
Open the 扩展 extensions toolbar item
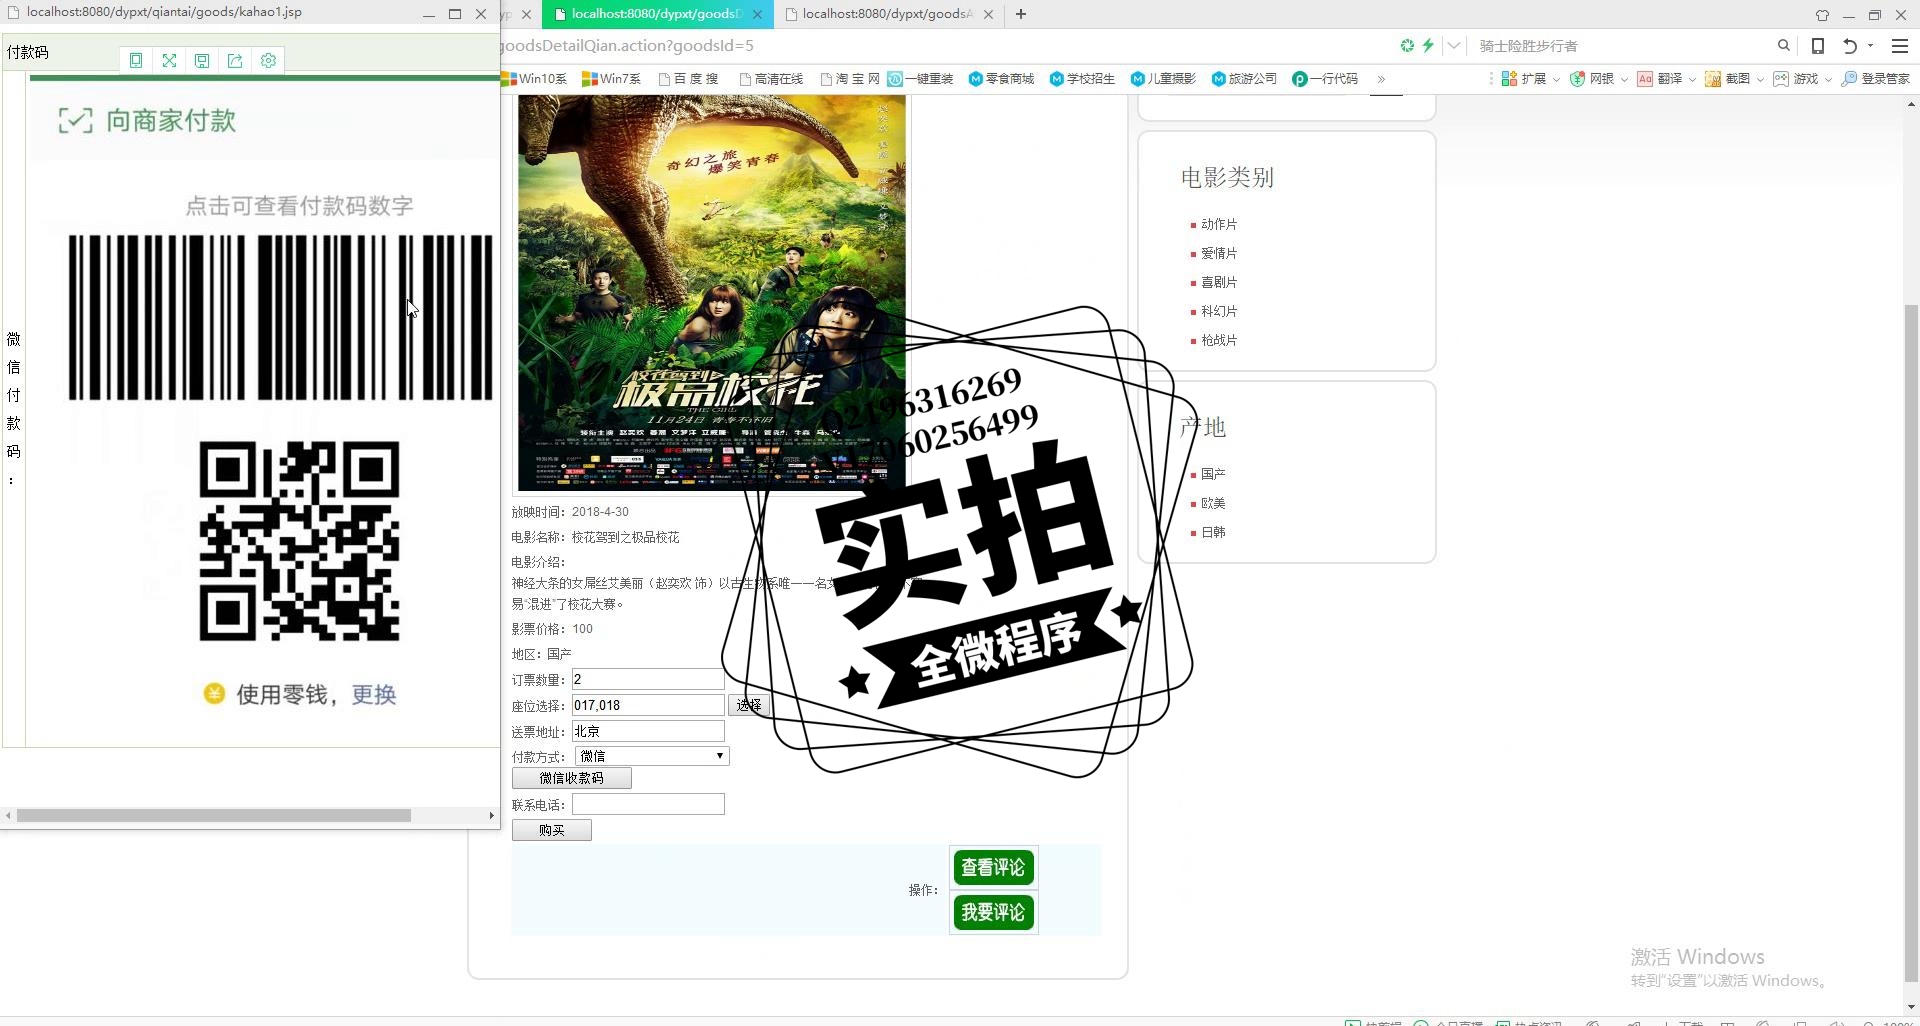point(1524,79)
